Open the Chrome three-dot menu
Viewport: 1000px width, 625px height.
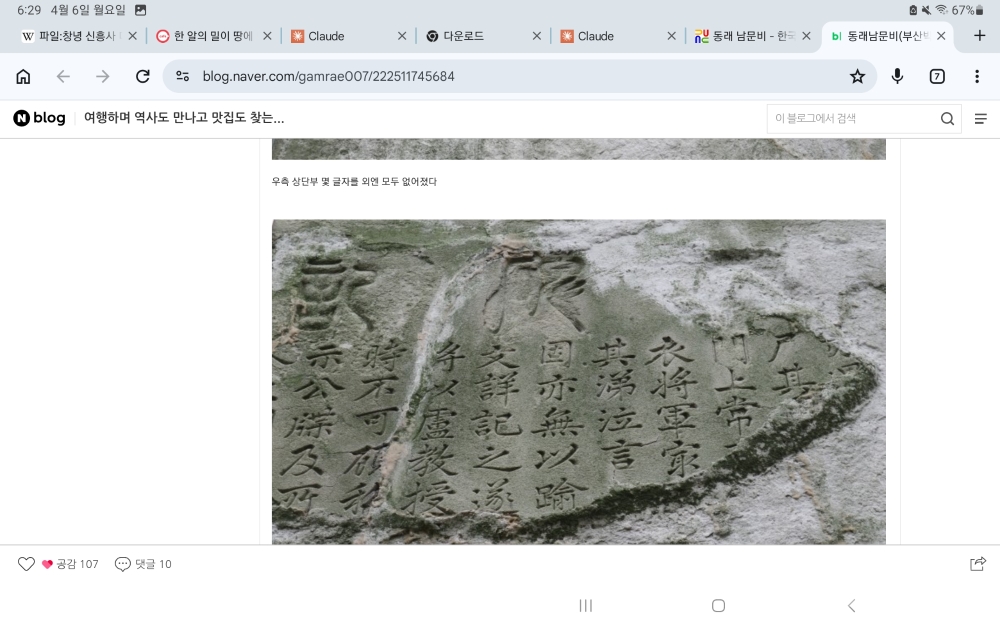point(977,76)
